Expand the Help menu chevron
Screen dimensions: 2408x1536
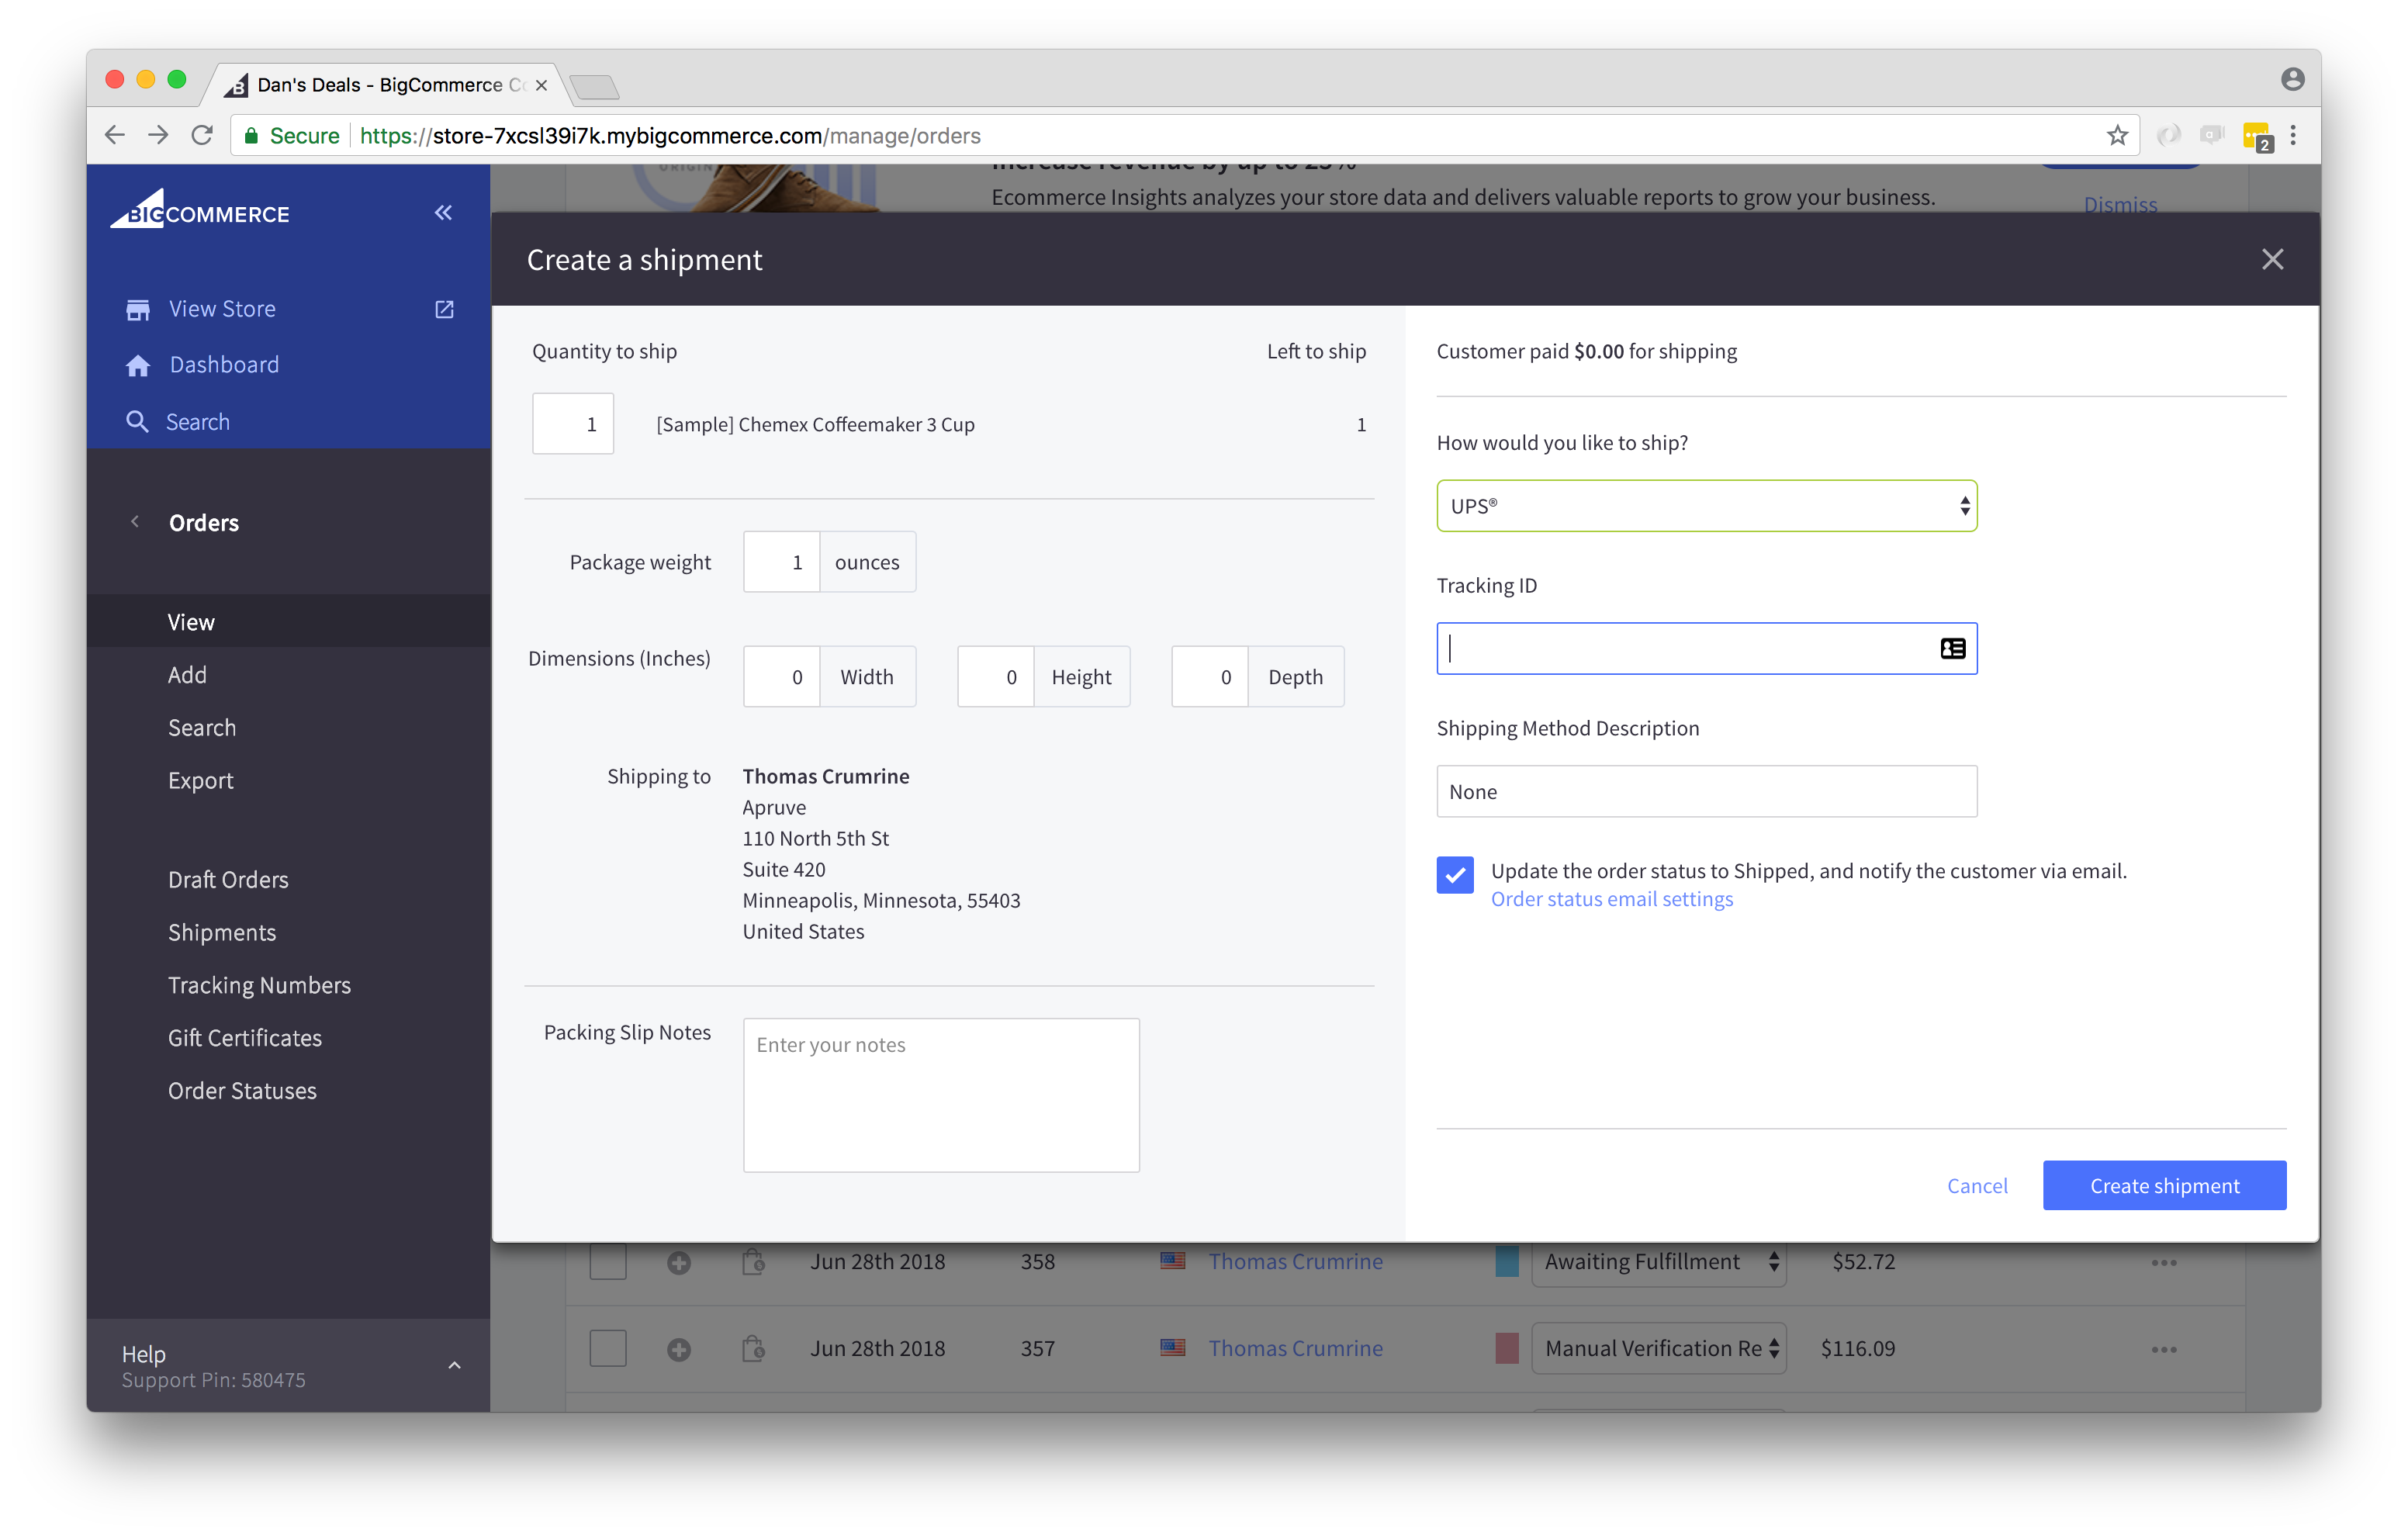pyautogui.click(x=454, y=1366)
